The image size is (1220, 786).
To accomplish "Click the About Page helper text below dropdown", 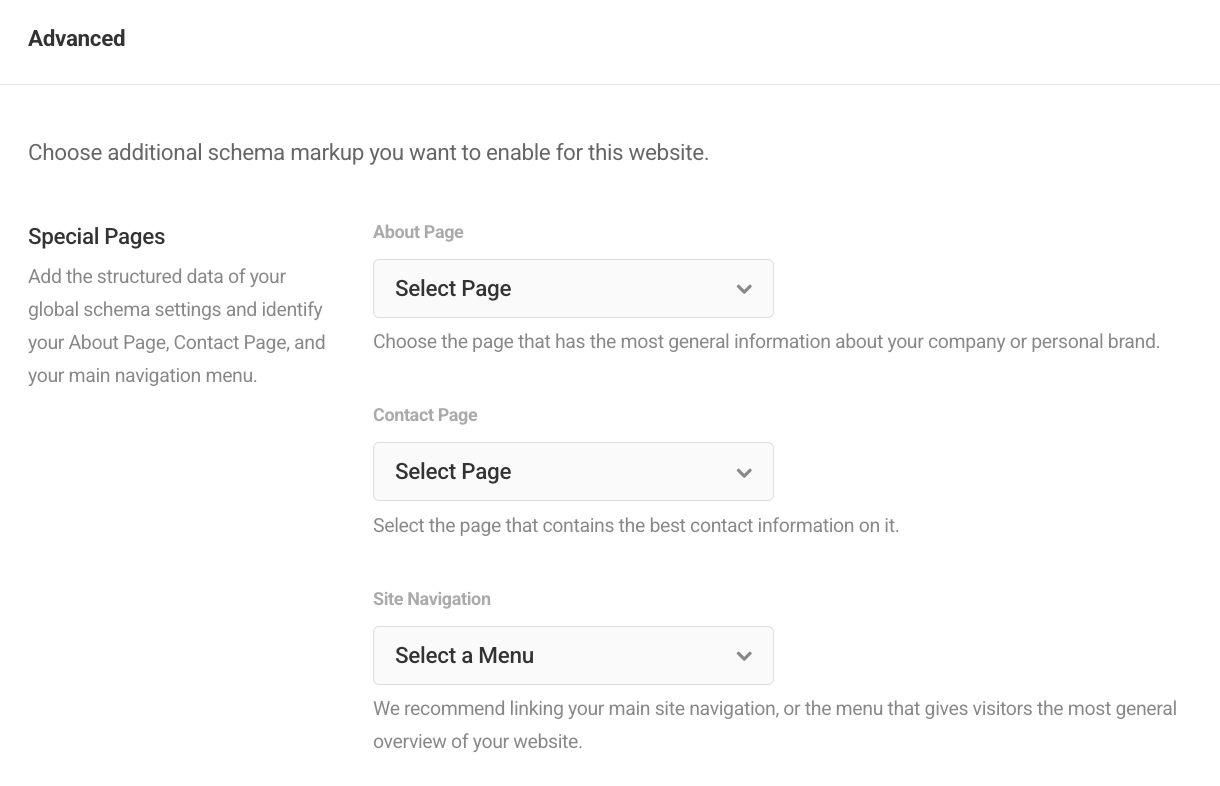I will pos(766,341).
